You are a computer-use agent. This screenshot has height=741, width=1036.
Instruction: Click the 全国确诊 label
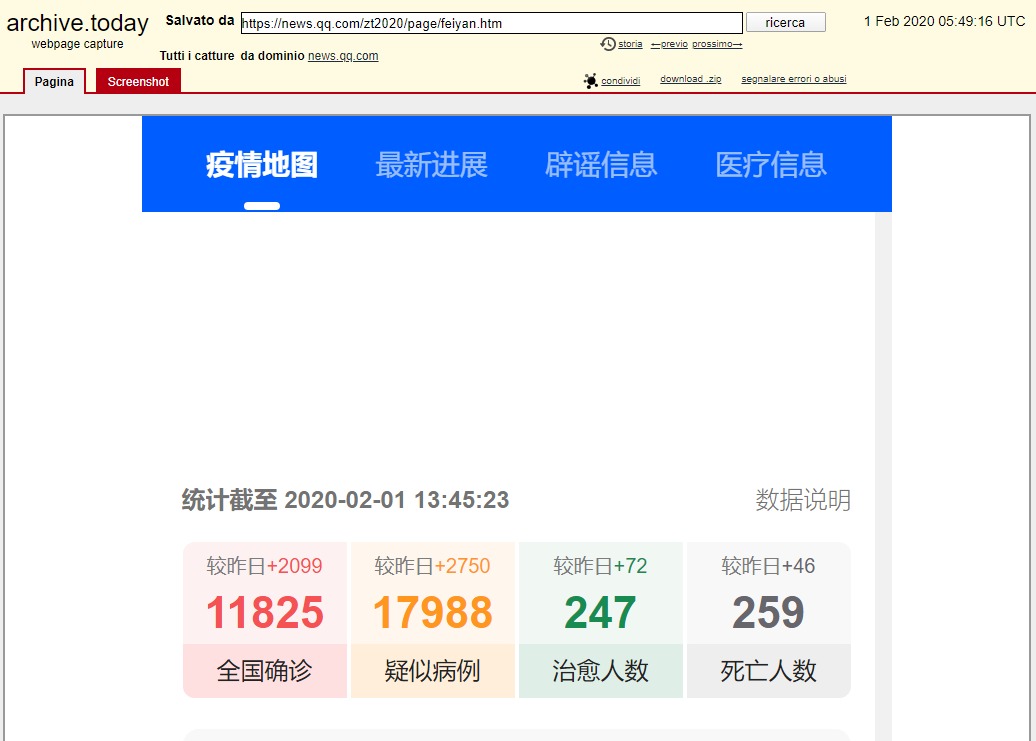[x=265, y=671]
